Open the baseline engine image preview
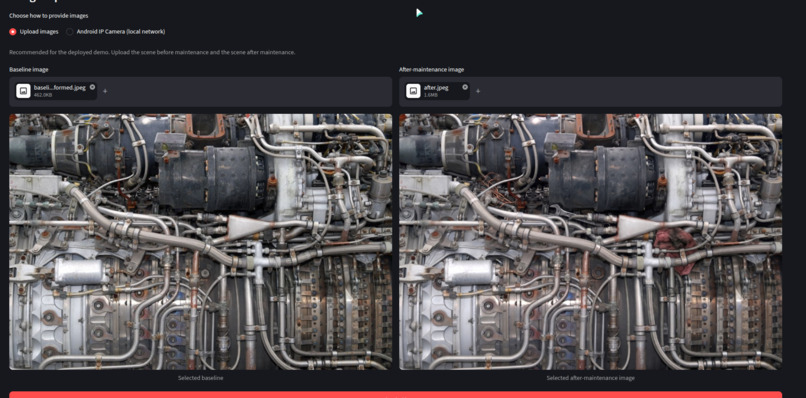The height and width of the screenshot is (398, 806). (x=200, y=242)
